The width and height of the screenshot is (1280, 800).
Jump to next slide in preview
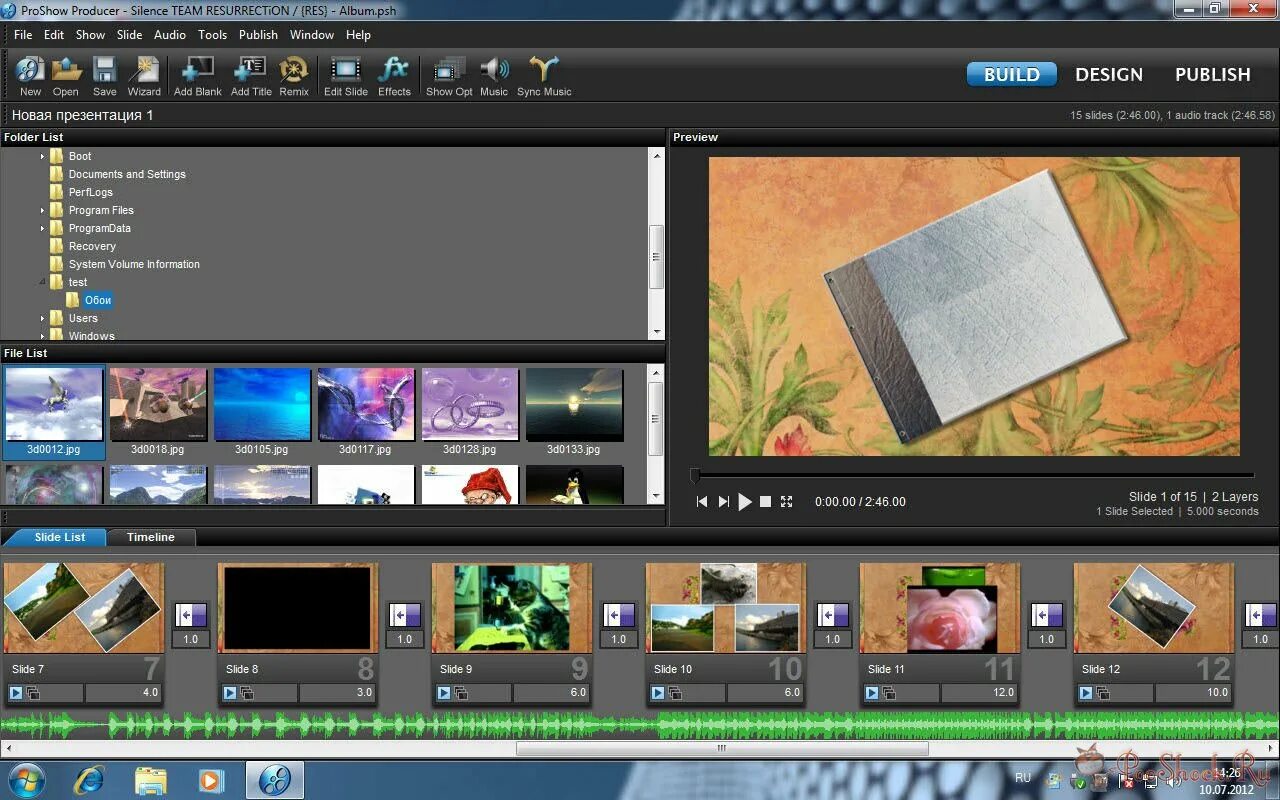point(723,502)
